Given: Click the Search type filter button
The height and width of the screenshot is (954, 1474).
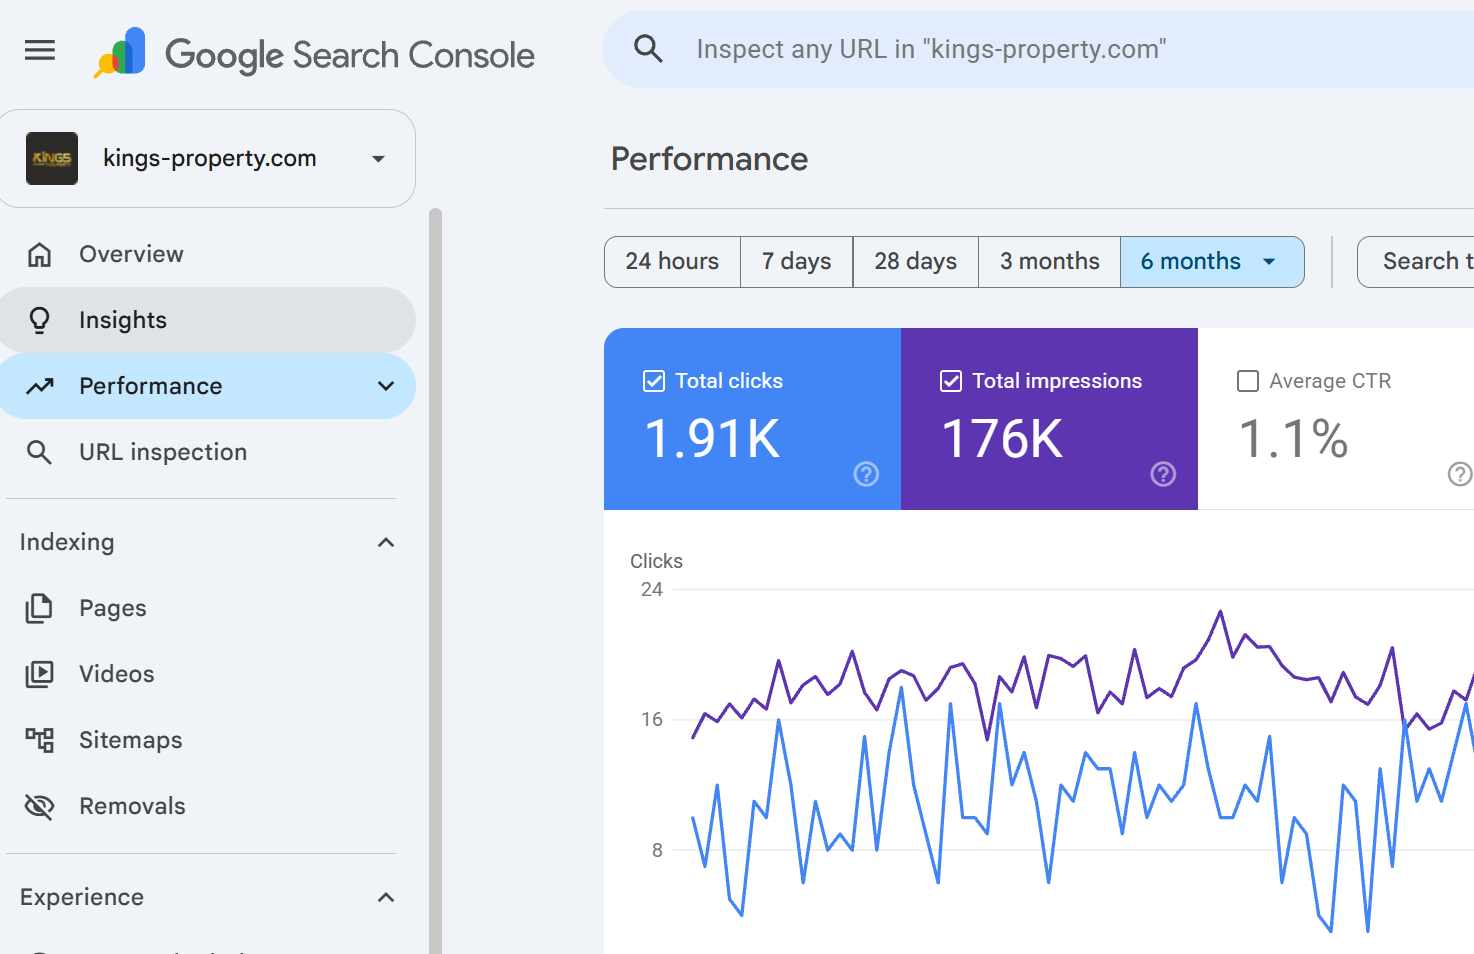Looking at the screenshot, I should 1416,262.
